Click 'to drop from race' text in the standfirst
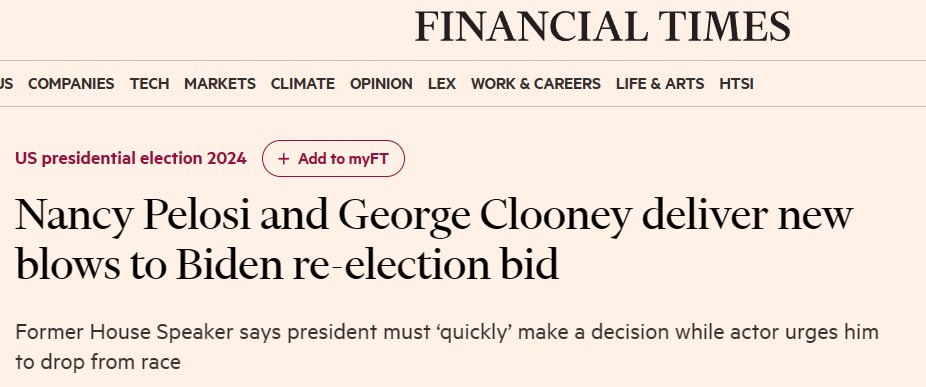This screenshot has width=926, height=387. 98,362
